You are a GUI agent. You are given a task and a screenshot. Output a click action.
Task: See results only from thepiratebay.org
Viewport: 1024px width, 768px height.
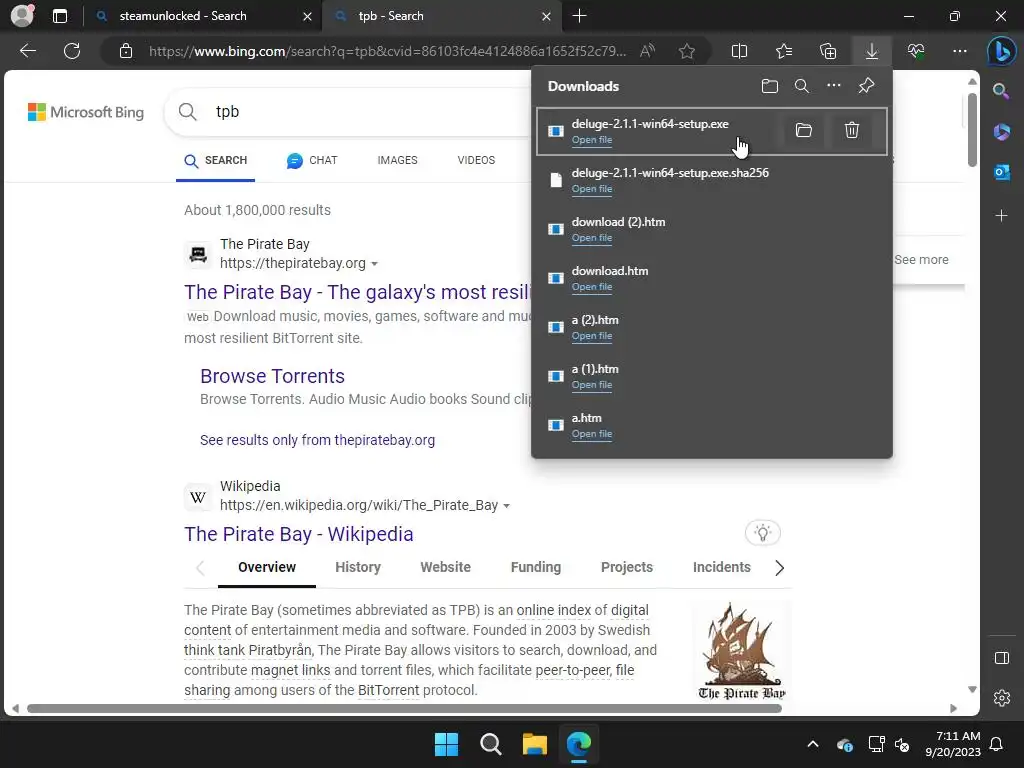(317, 440)
